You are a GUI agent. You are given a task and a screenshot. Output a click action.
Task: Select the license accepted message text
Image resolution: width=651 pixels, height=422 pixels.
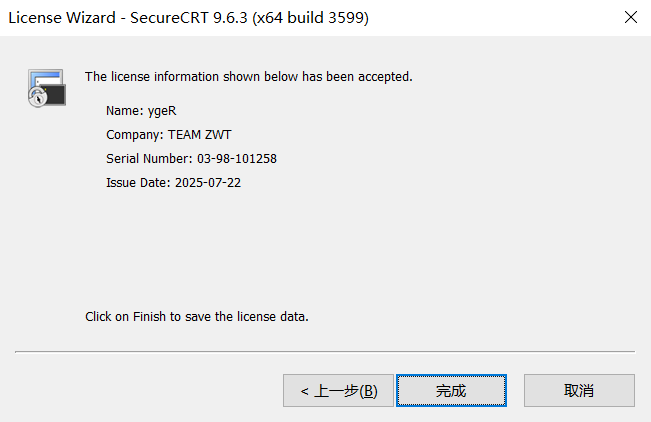(x=249, y=77)
